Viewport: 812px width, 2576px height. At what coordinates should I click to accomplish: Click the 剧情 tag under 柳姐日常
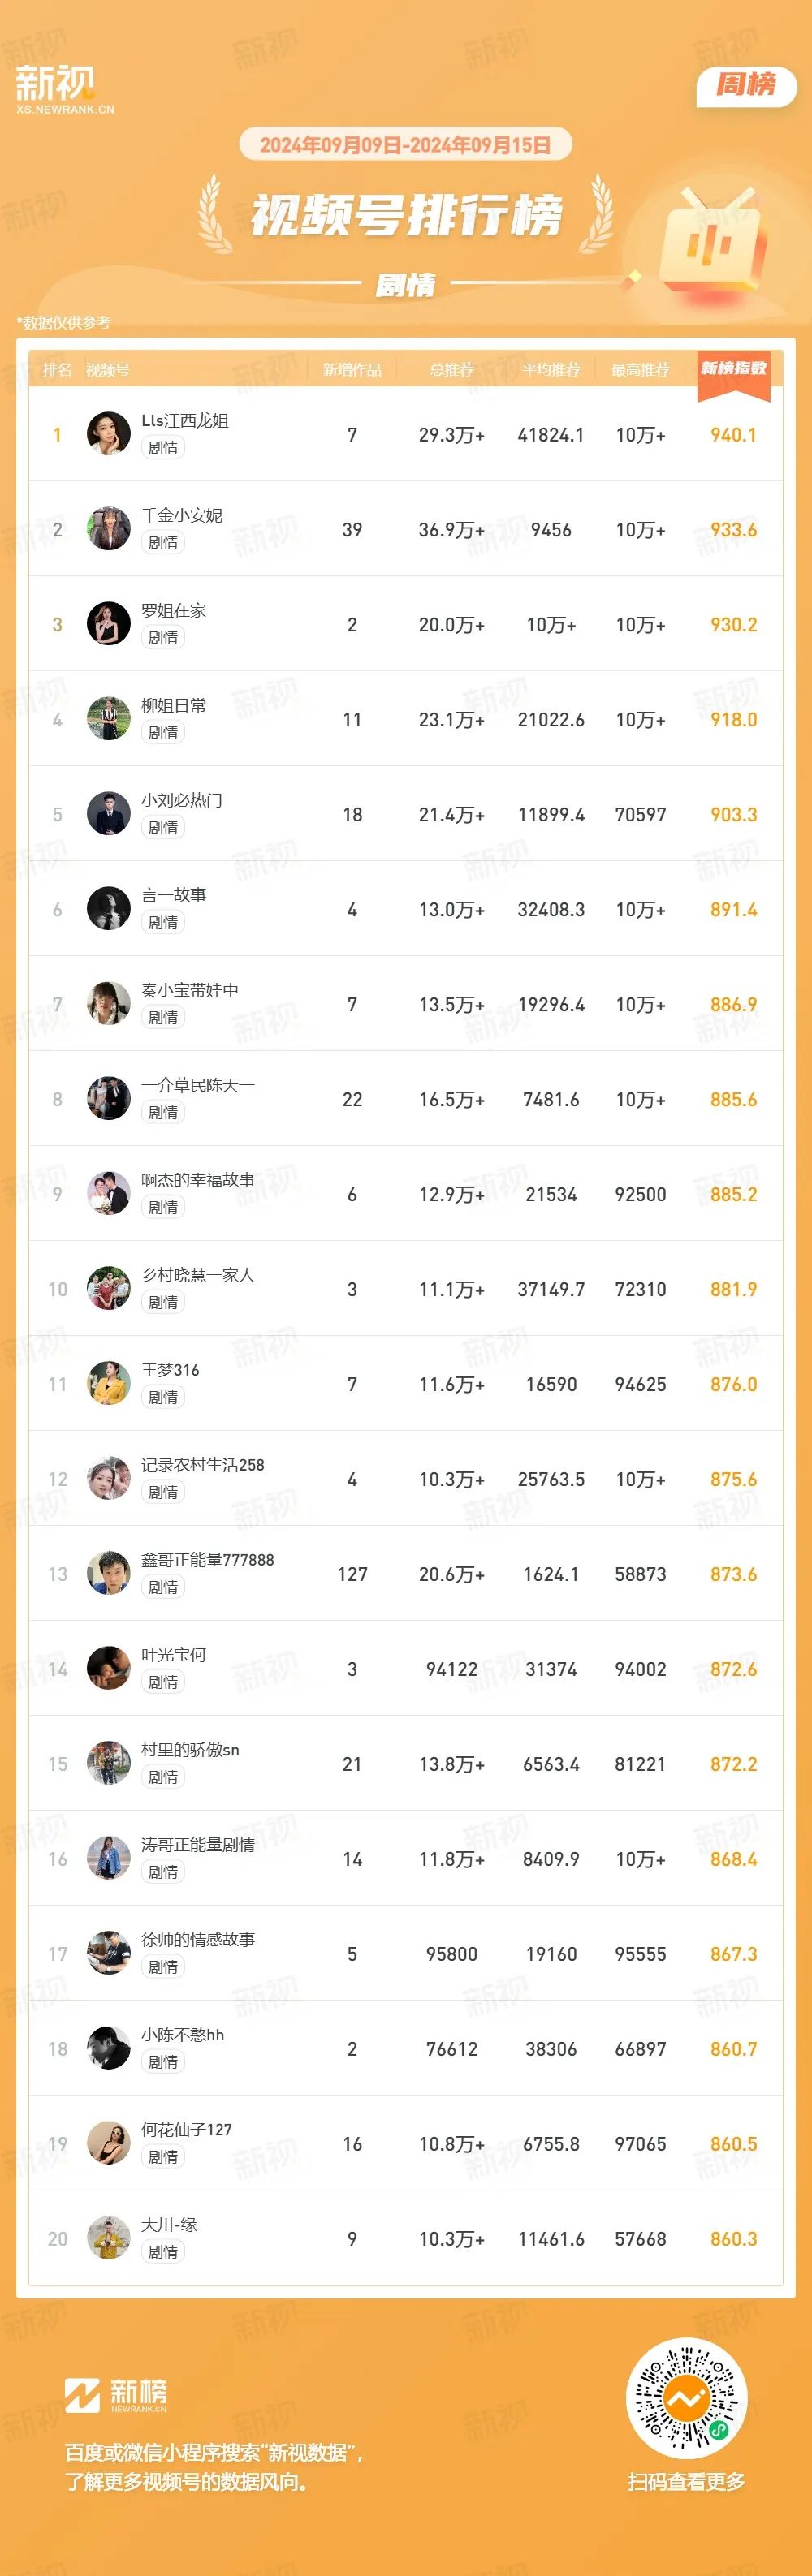(163, 732)
